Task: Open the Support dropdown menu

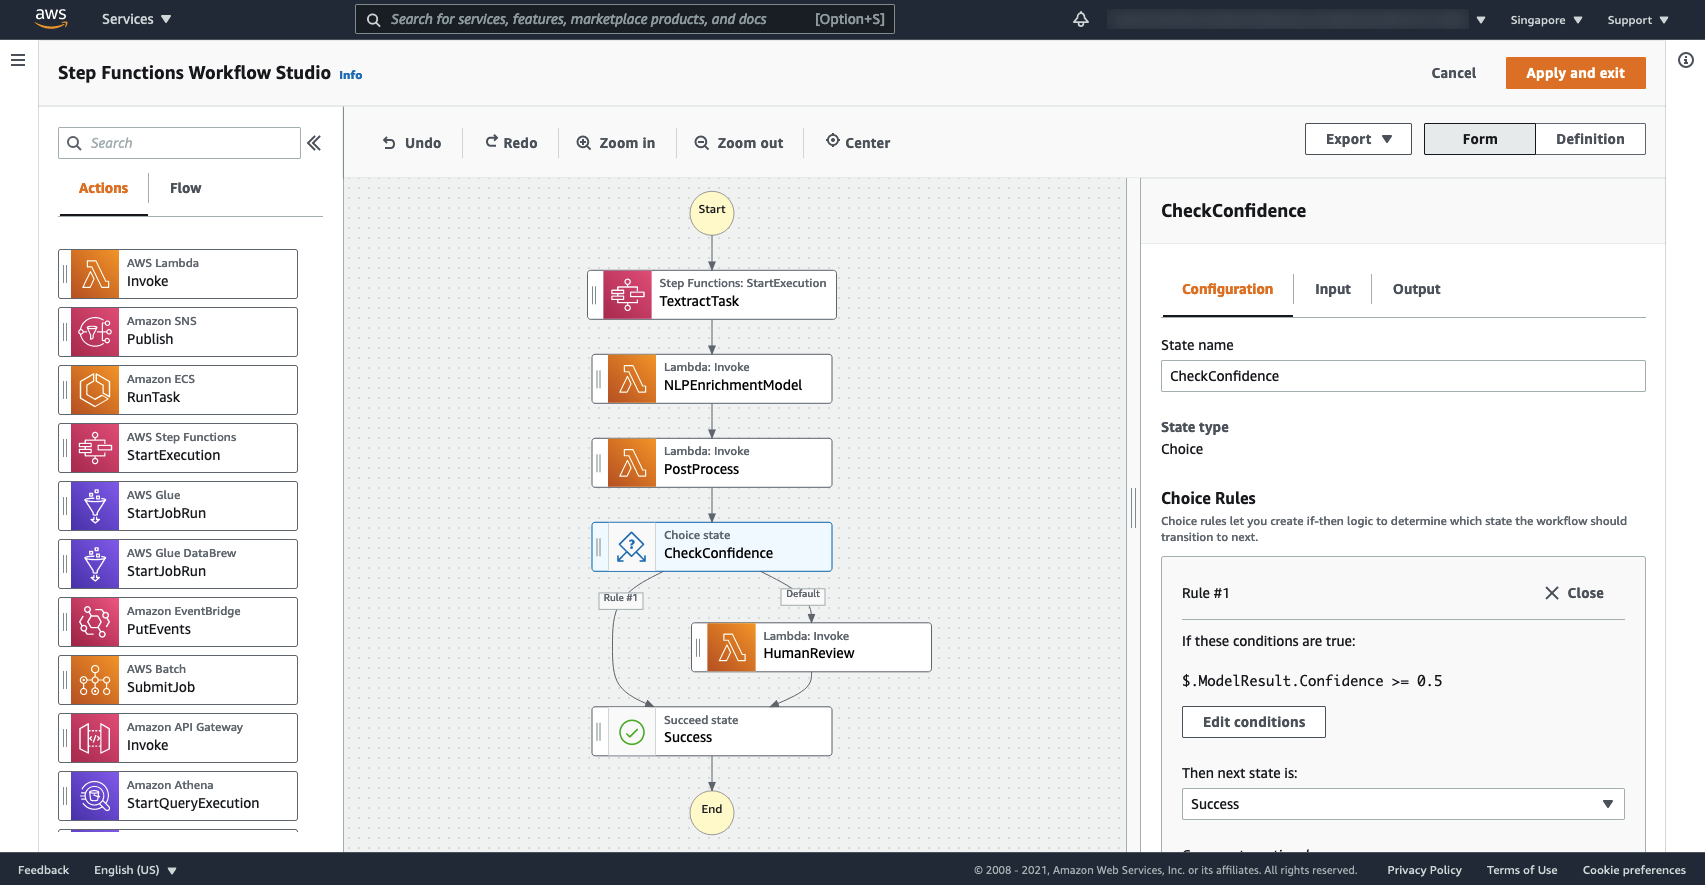Action: 1638,20
